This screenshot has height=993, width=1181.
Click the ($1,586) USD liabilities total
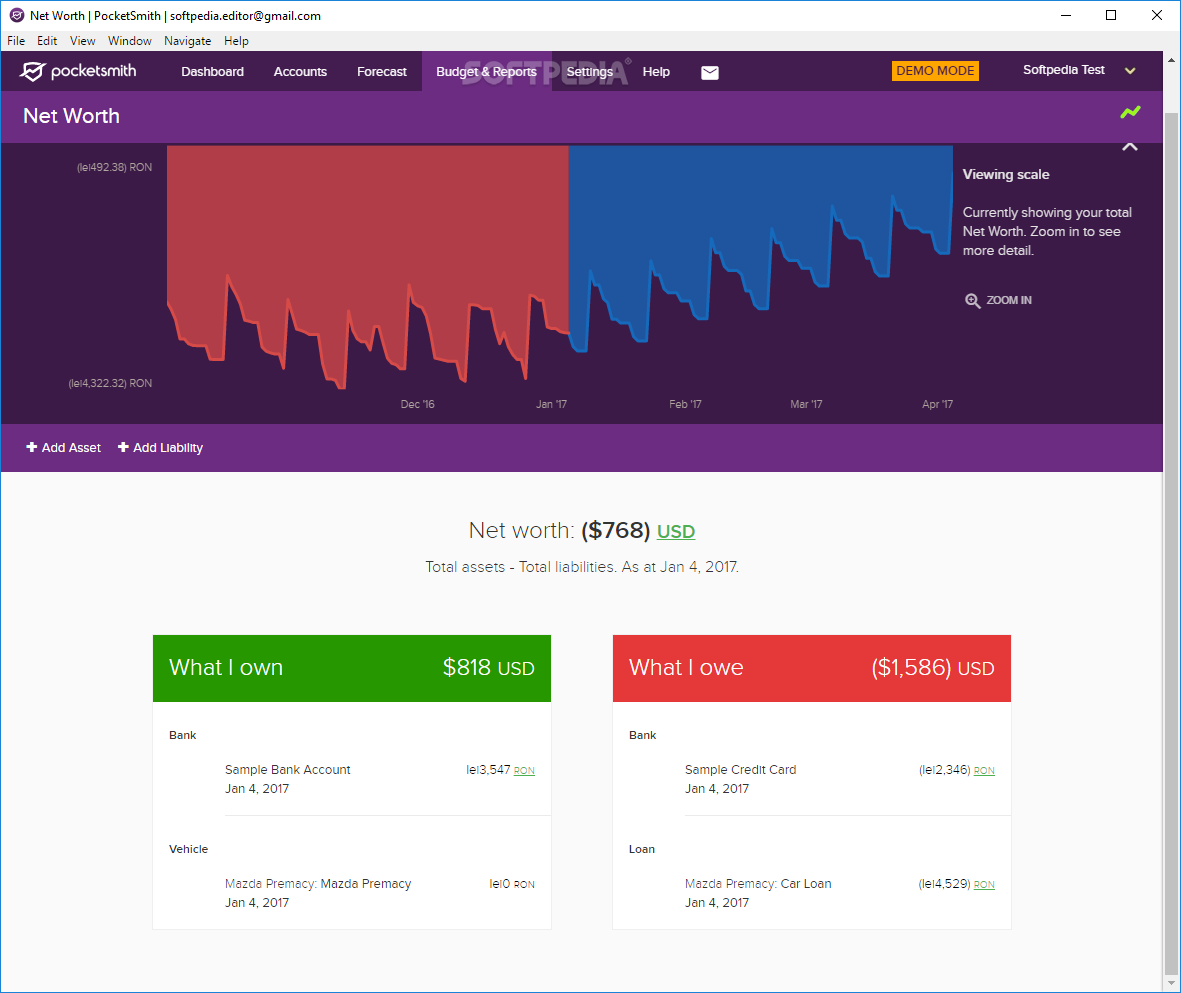click(932, 668)
